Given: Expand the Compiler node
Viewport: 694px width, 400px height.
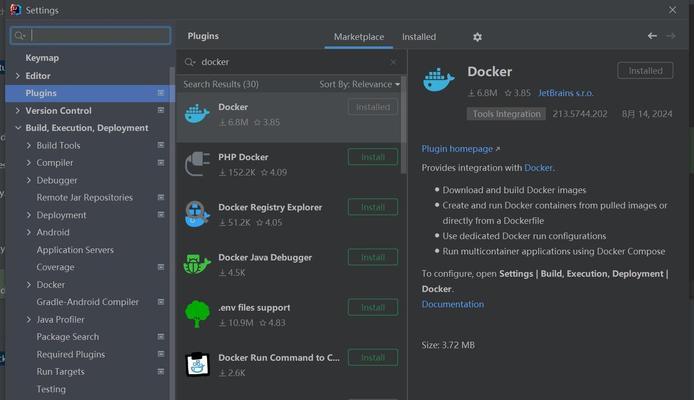Looking at the screenshot, I should coord(29,162).
